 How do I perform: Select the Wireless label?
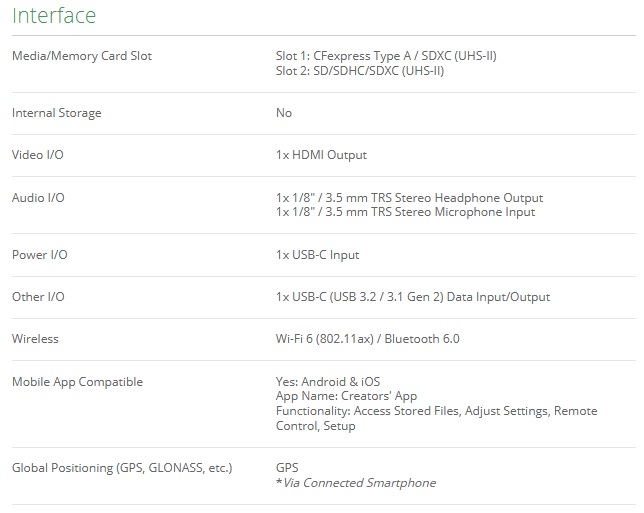(35, 339)
